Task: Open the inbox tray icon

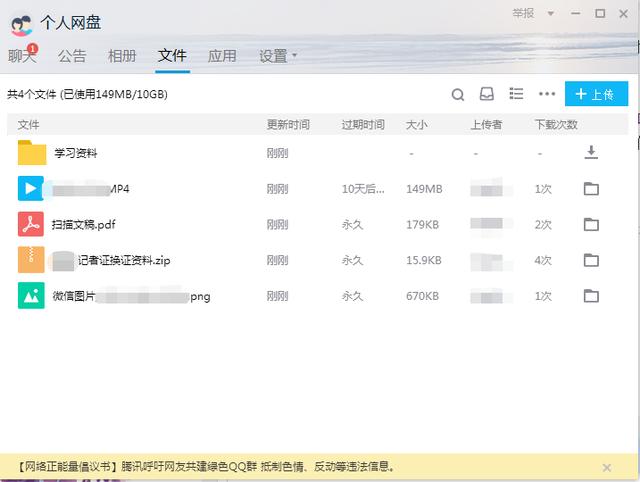Action: coord(487,95)
